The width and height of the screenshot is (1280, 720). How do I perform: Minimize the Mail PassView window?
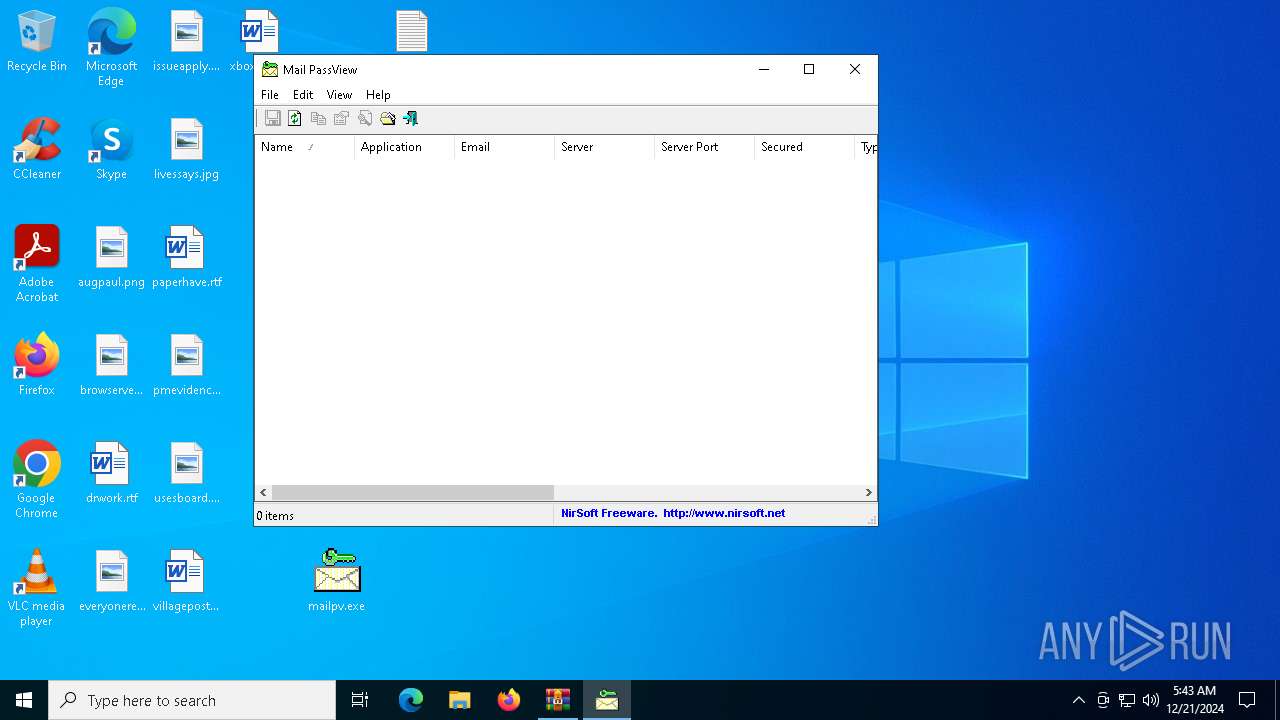point(764,69)
